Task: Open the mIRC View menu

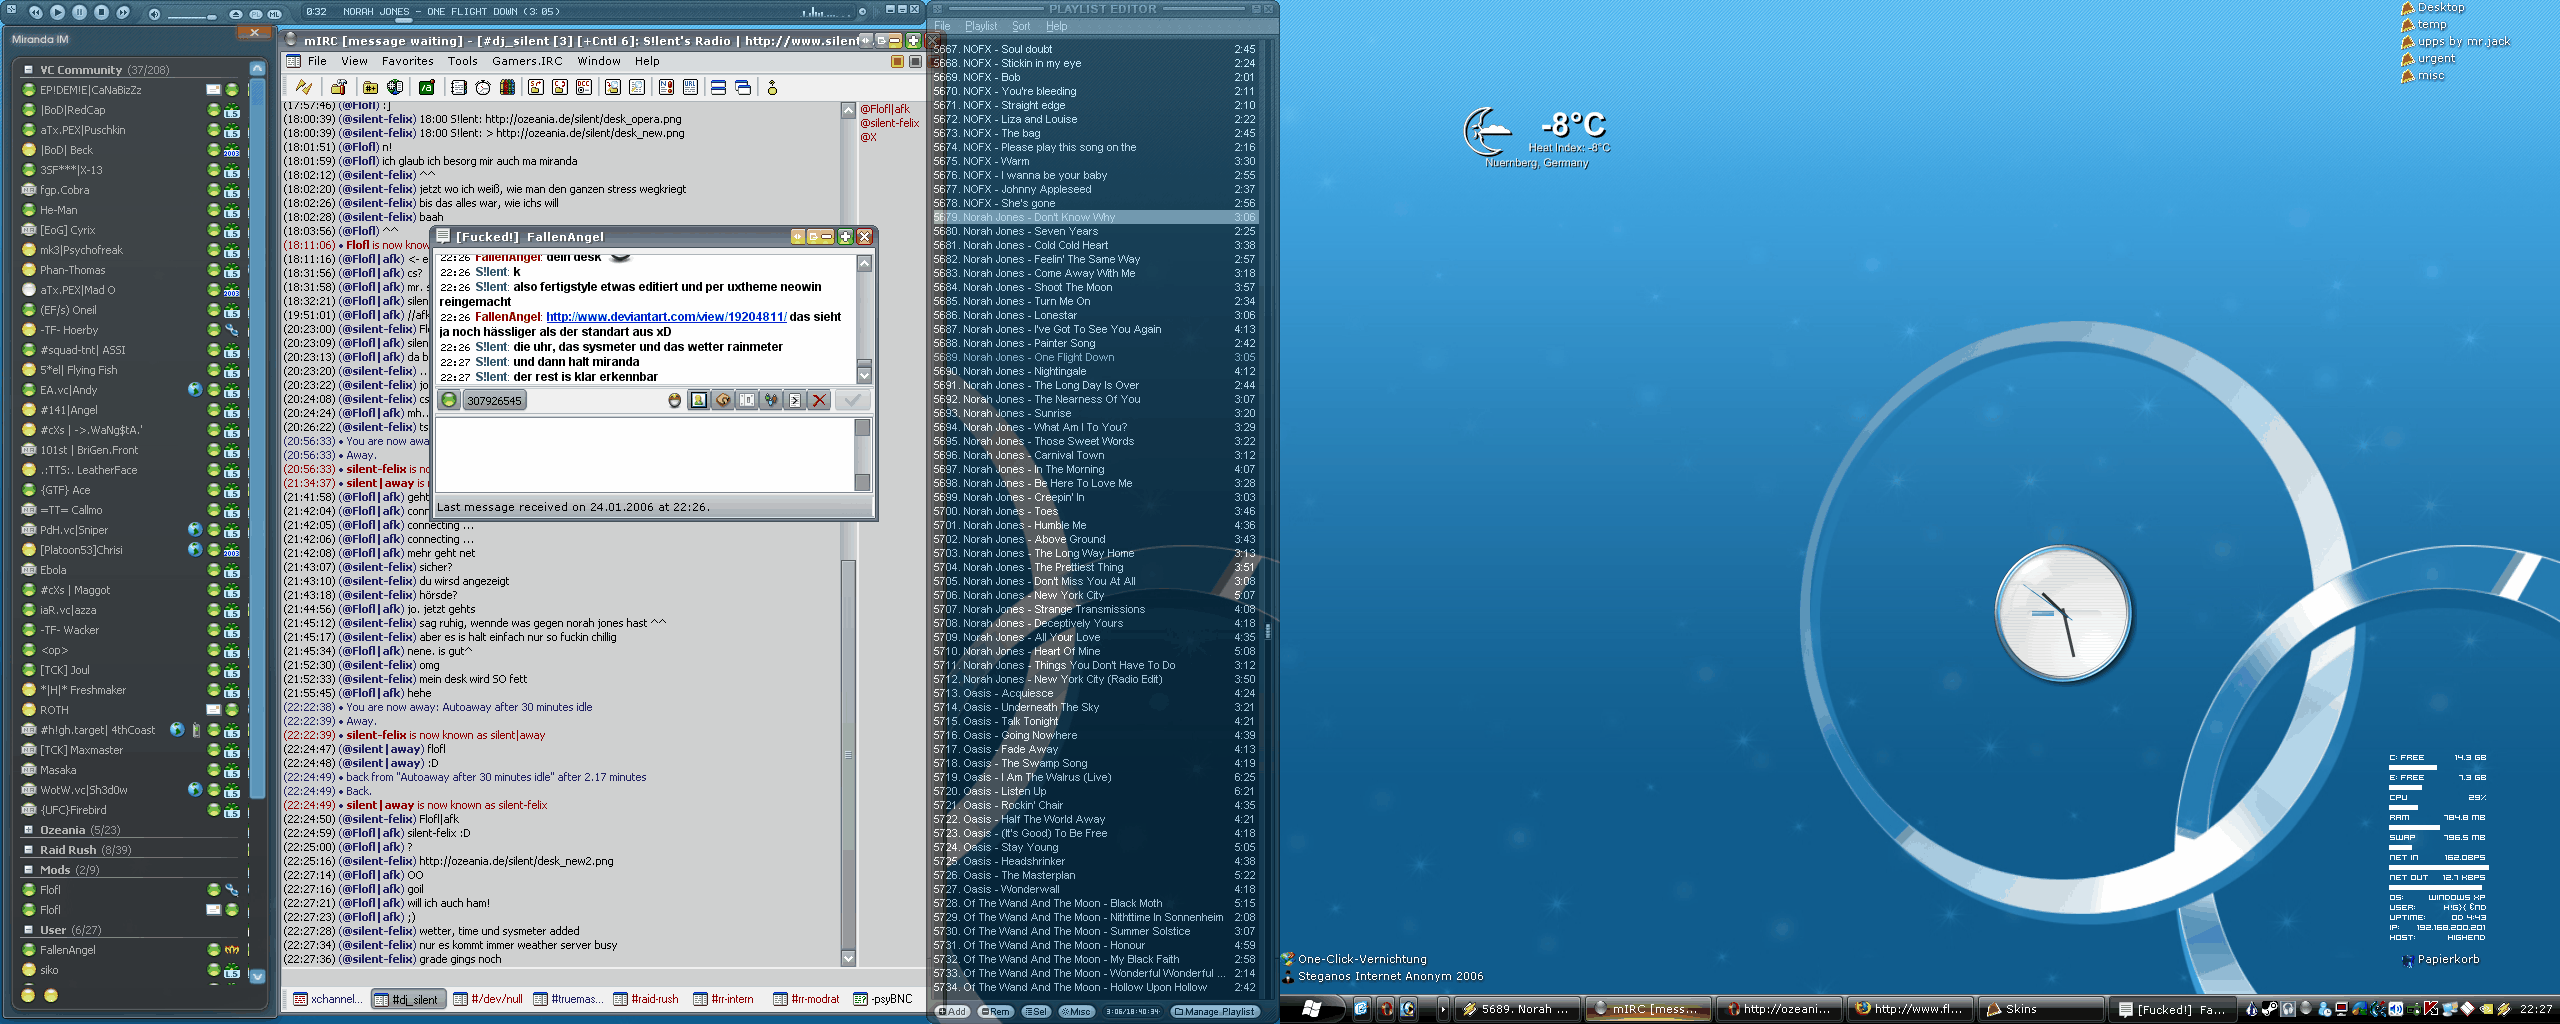Action: coord(355,62)
